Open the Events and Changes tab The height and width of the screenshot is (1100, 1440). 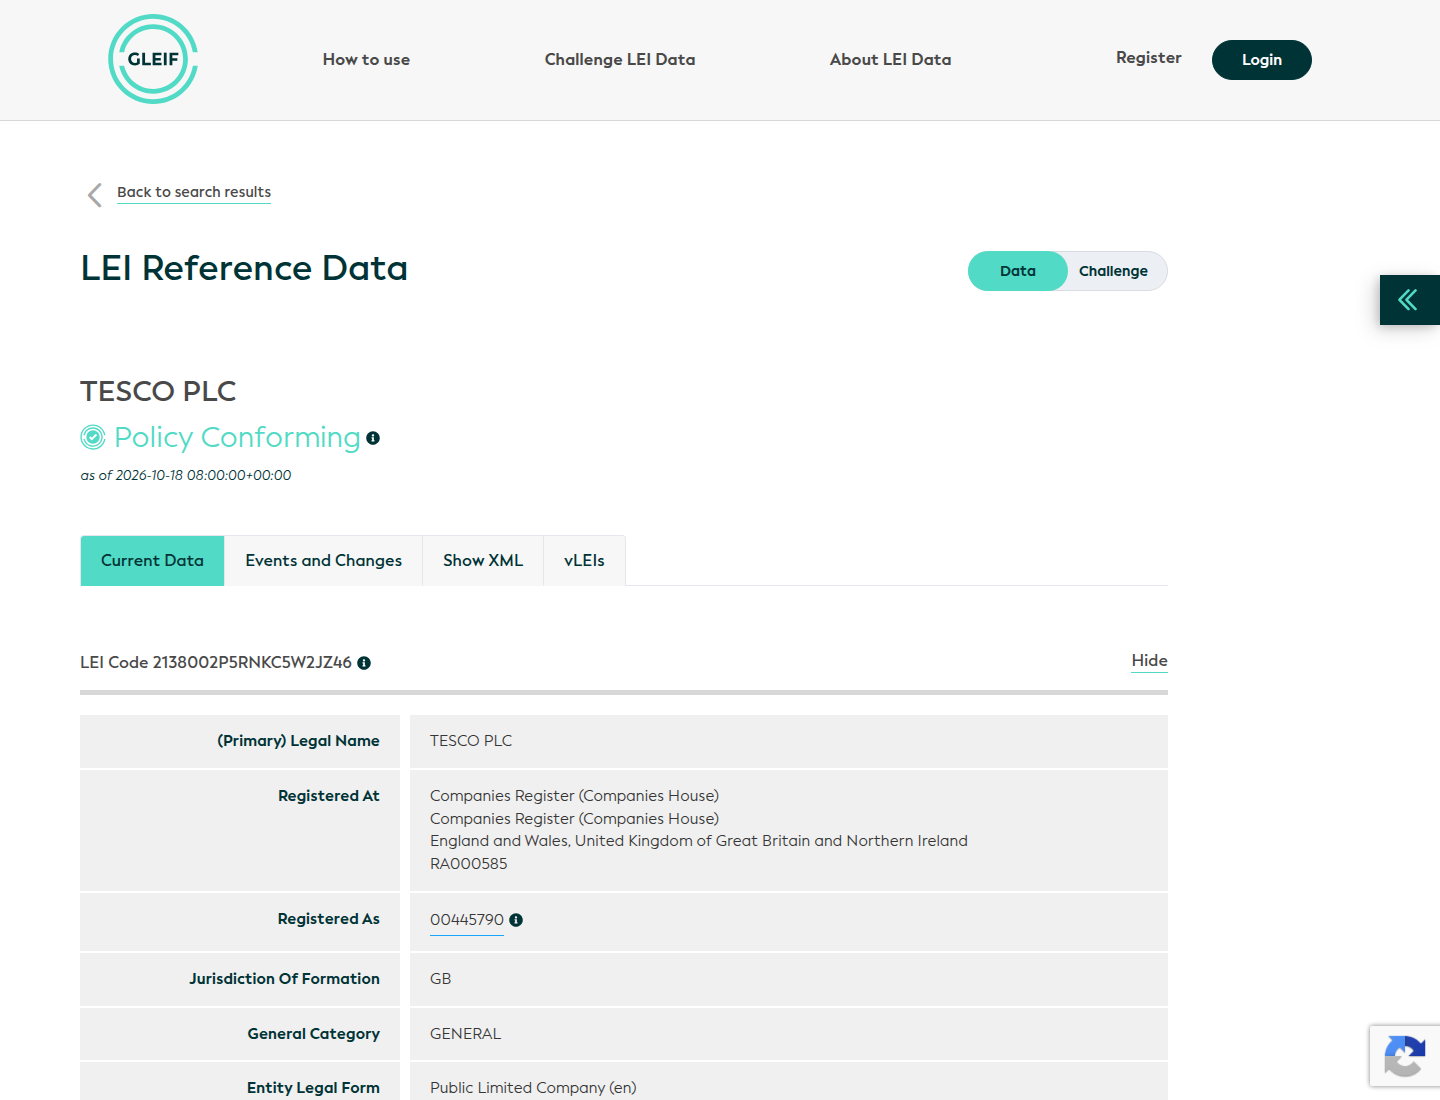coord(324,561)
